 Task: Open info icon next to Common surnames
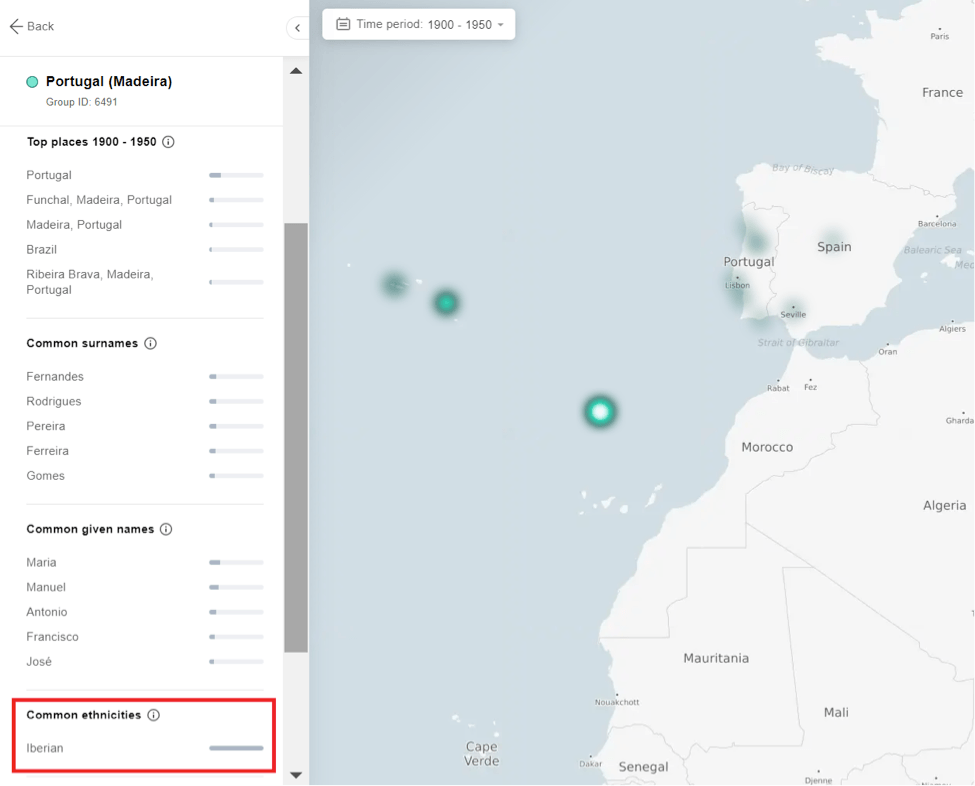coord(150,343)
